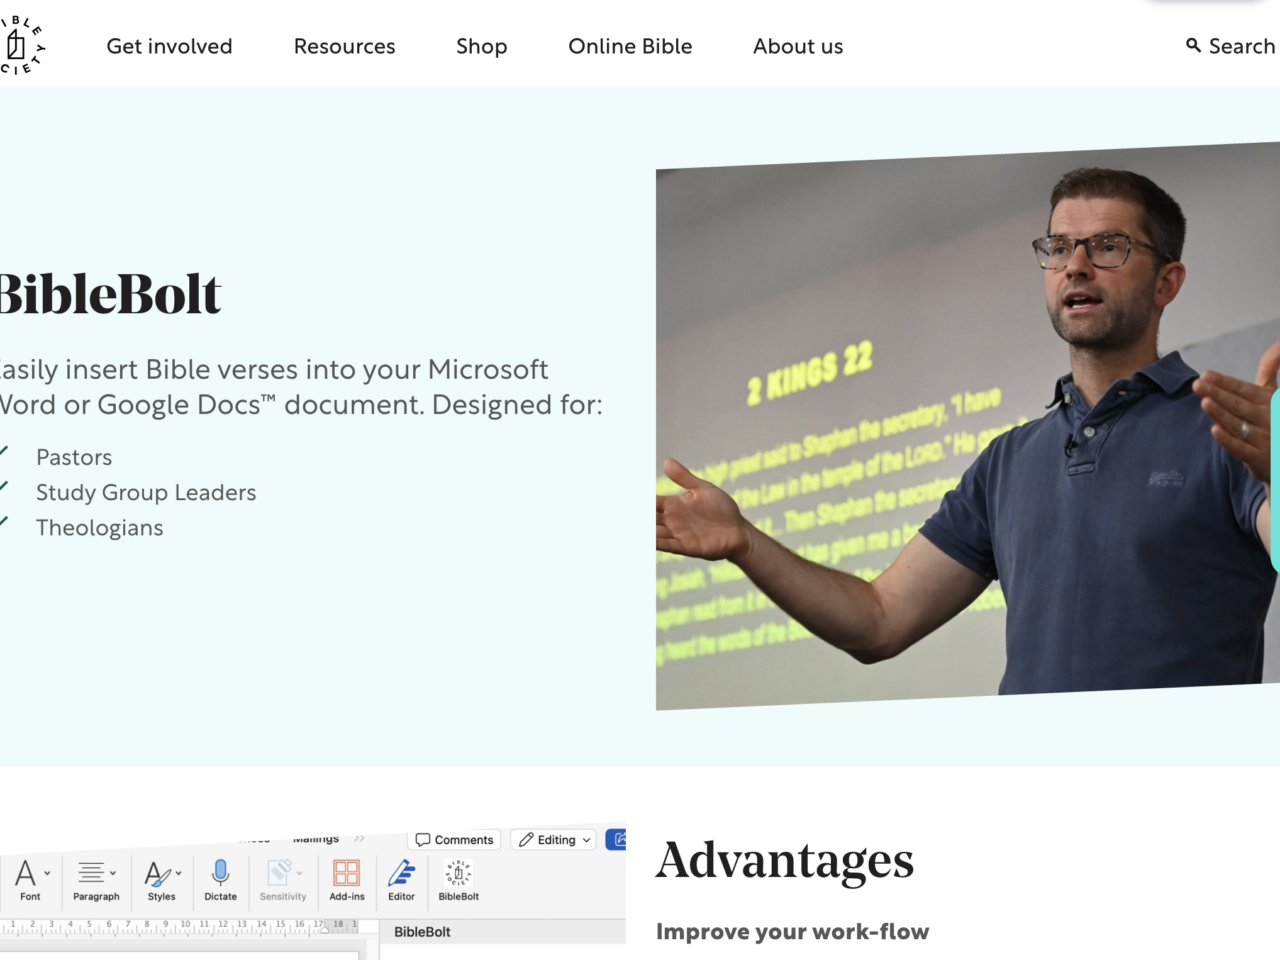1280x960 pixels.
Task: Click the Bible Society logo
Action: (22, 45)
